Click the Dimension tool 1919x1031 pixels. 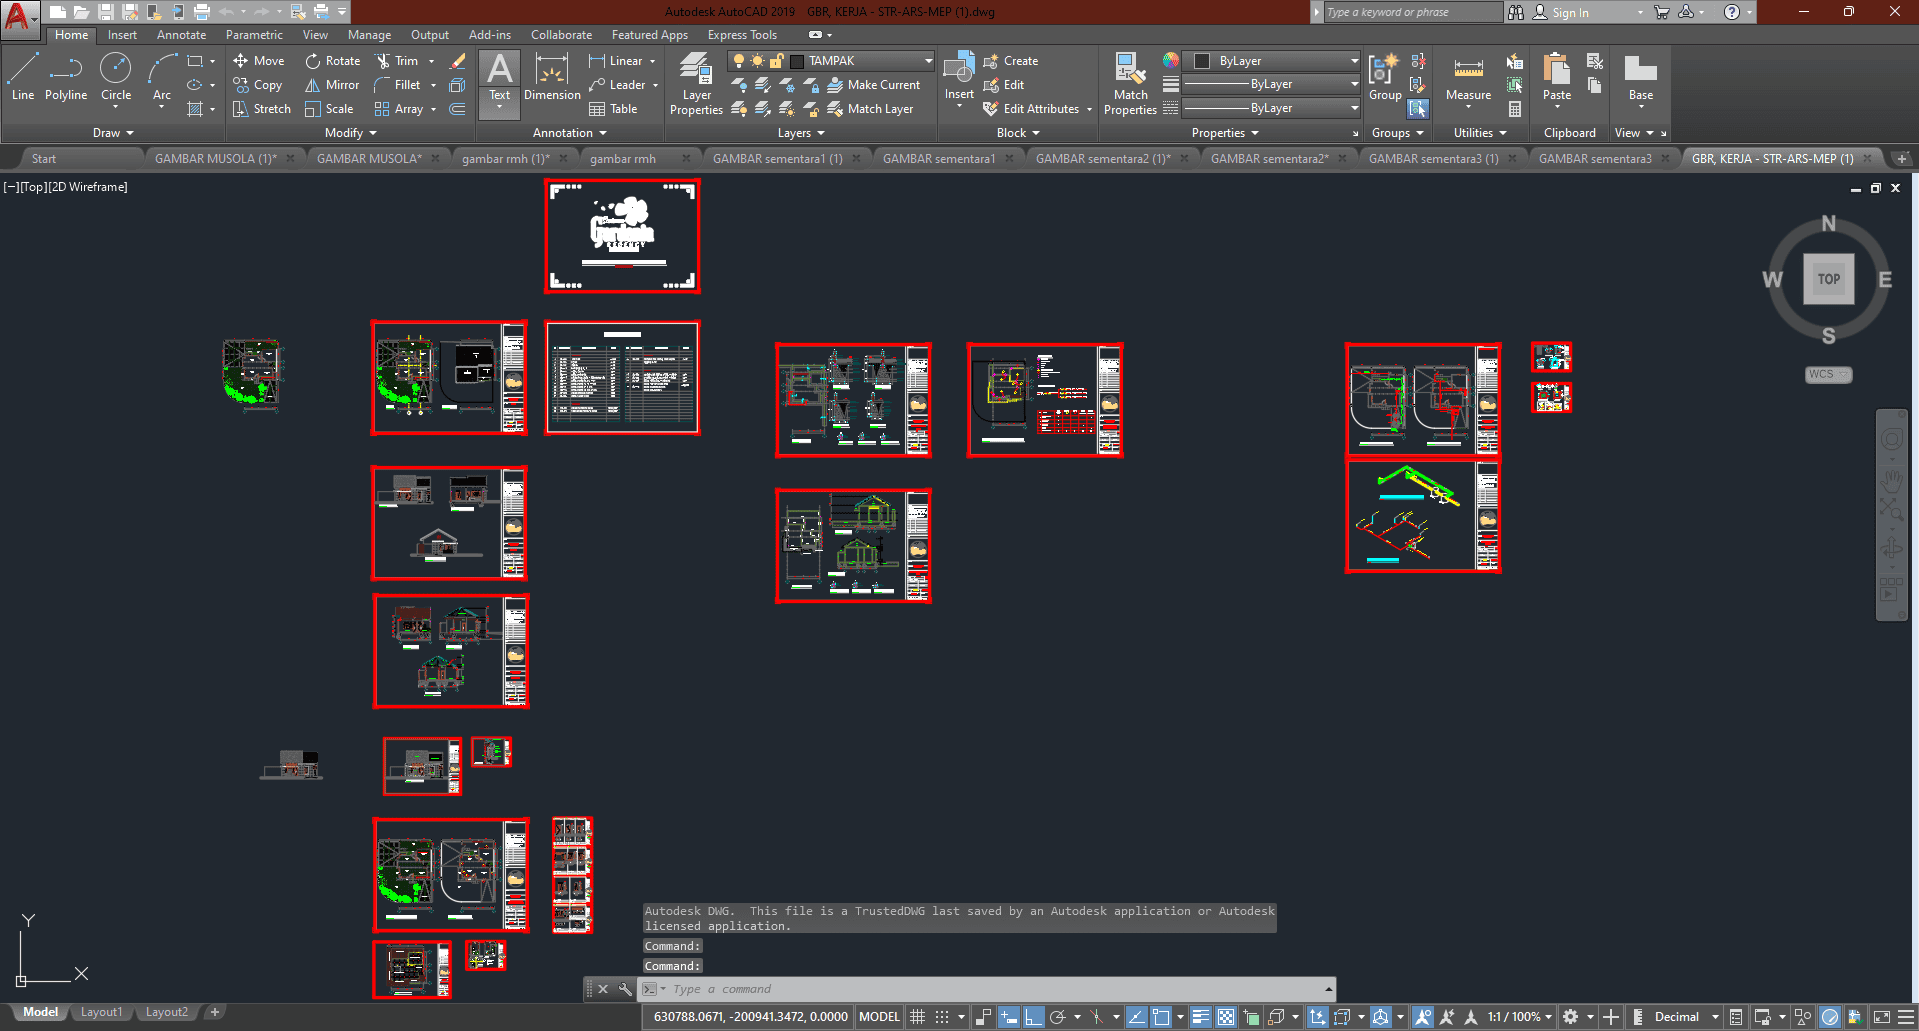552,78
